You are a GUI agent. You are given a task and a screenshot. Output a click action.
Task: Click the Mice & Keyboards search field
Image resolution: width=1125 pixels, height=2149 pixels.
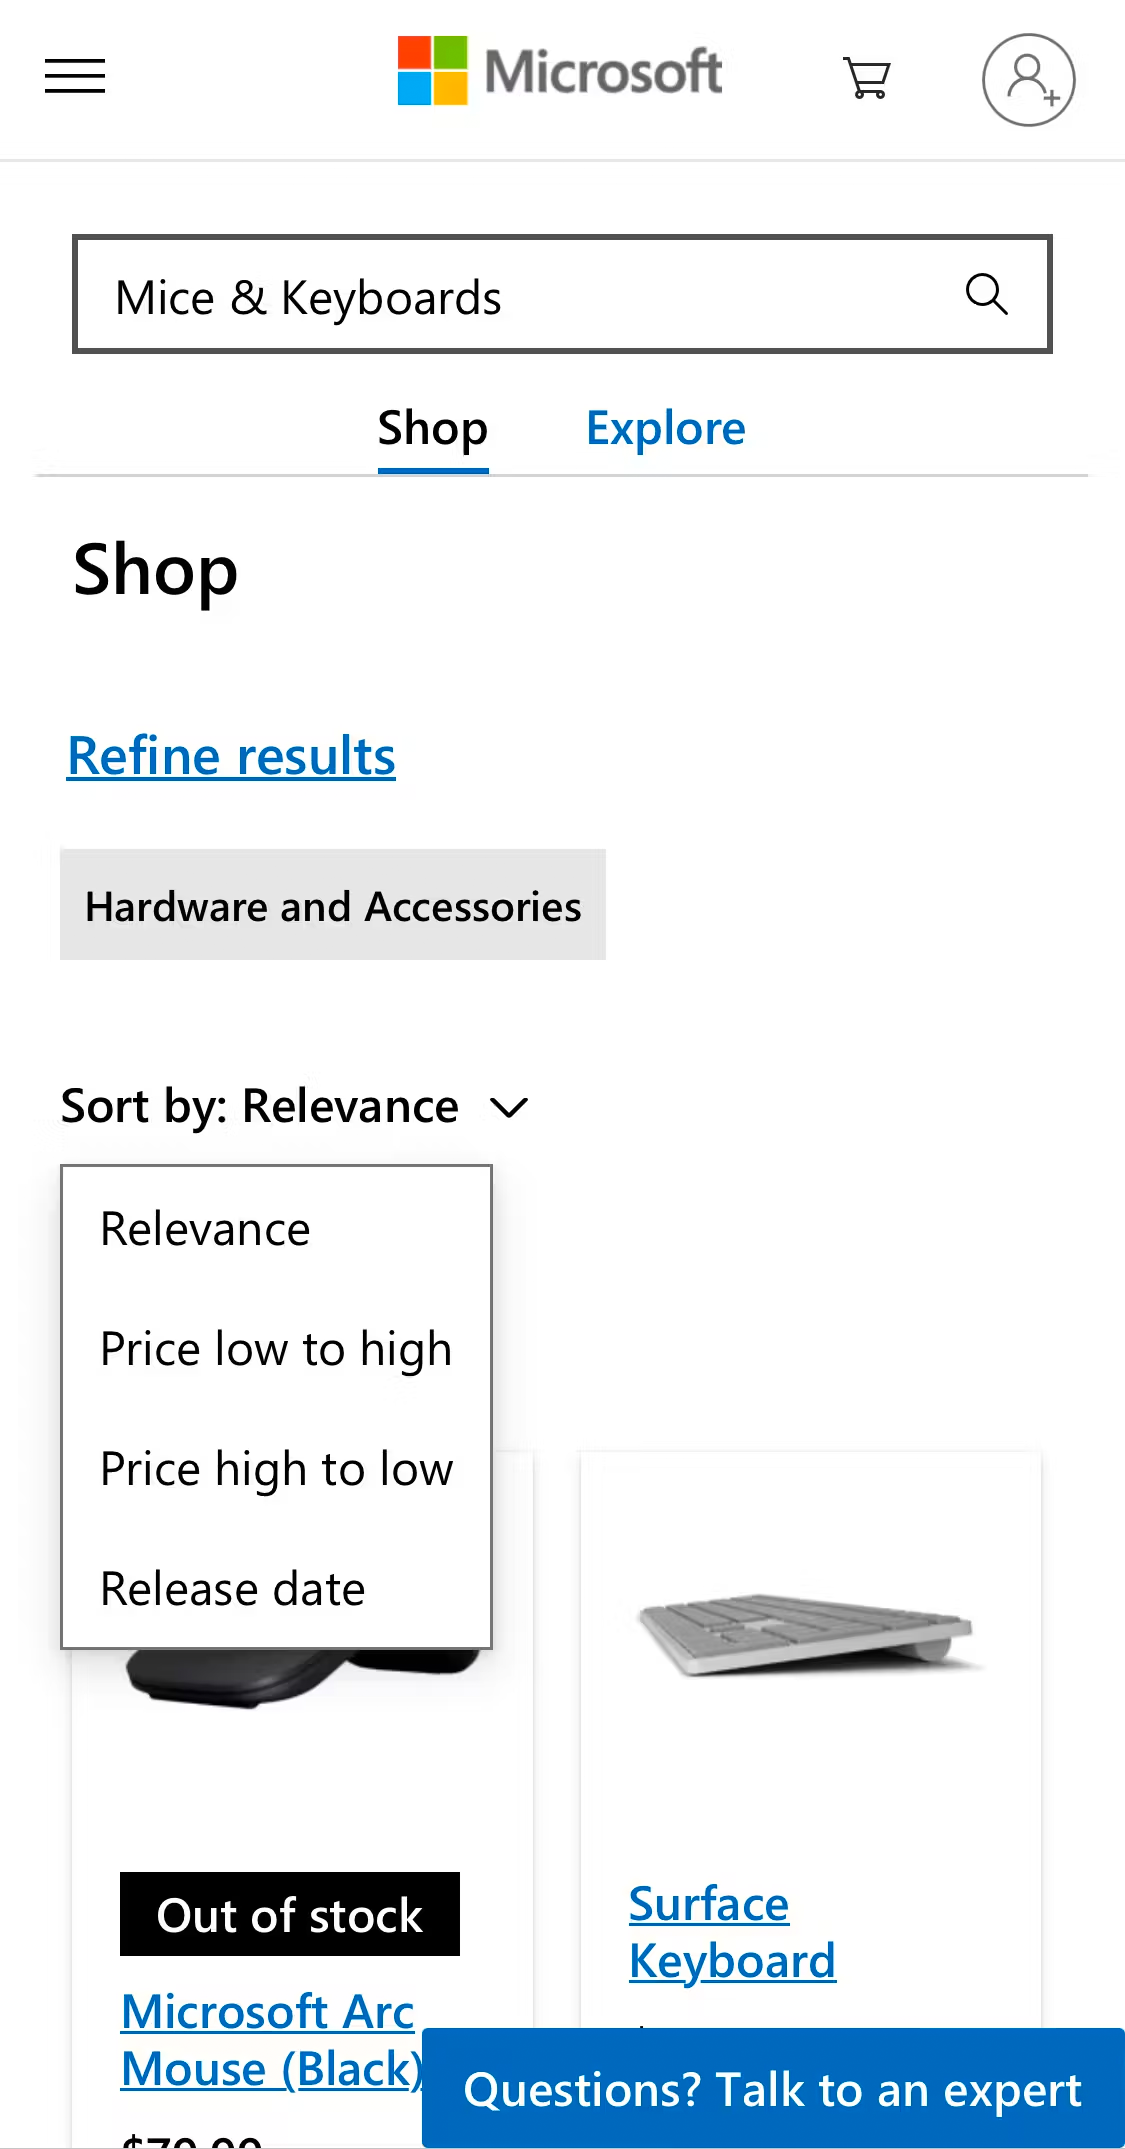pyautogui.click(x=520, y=297)
